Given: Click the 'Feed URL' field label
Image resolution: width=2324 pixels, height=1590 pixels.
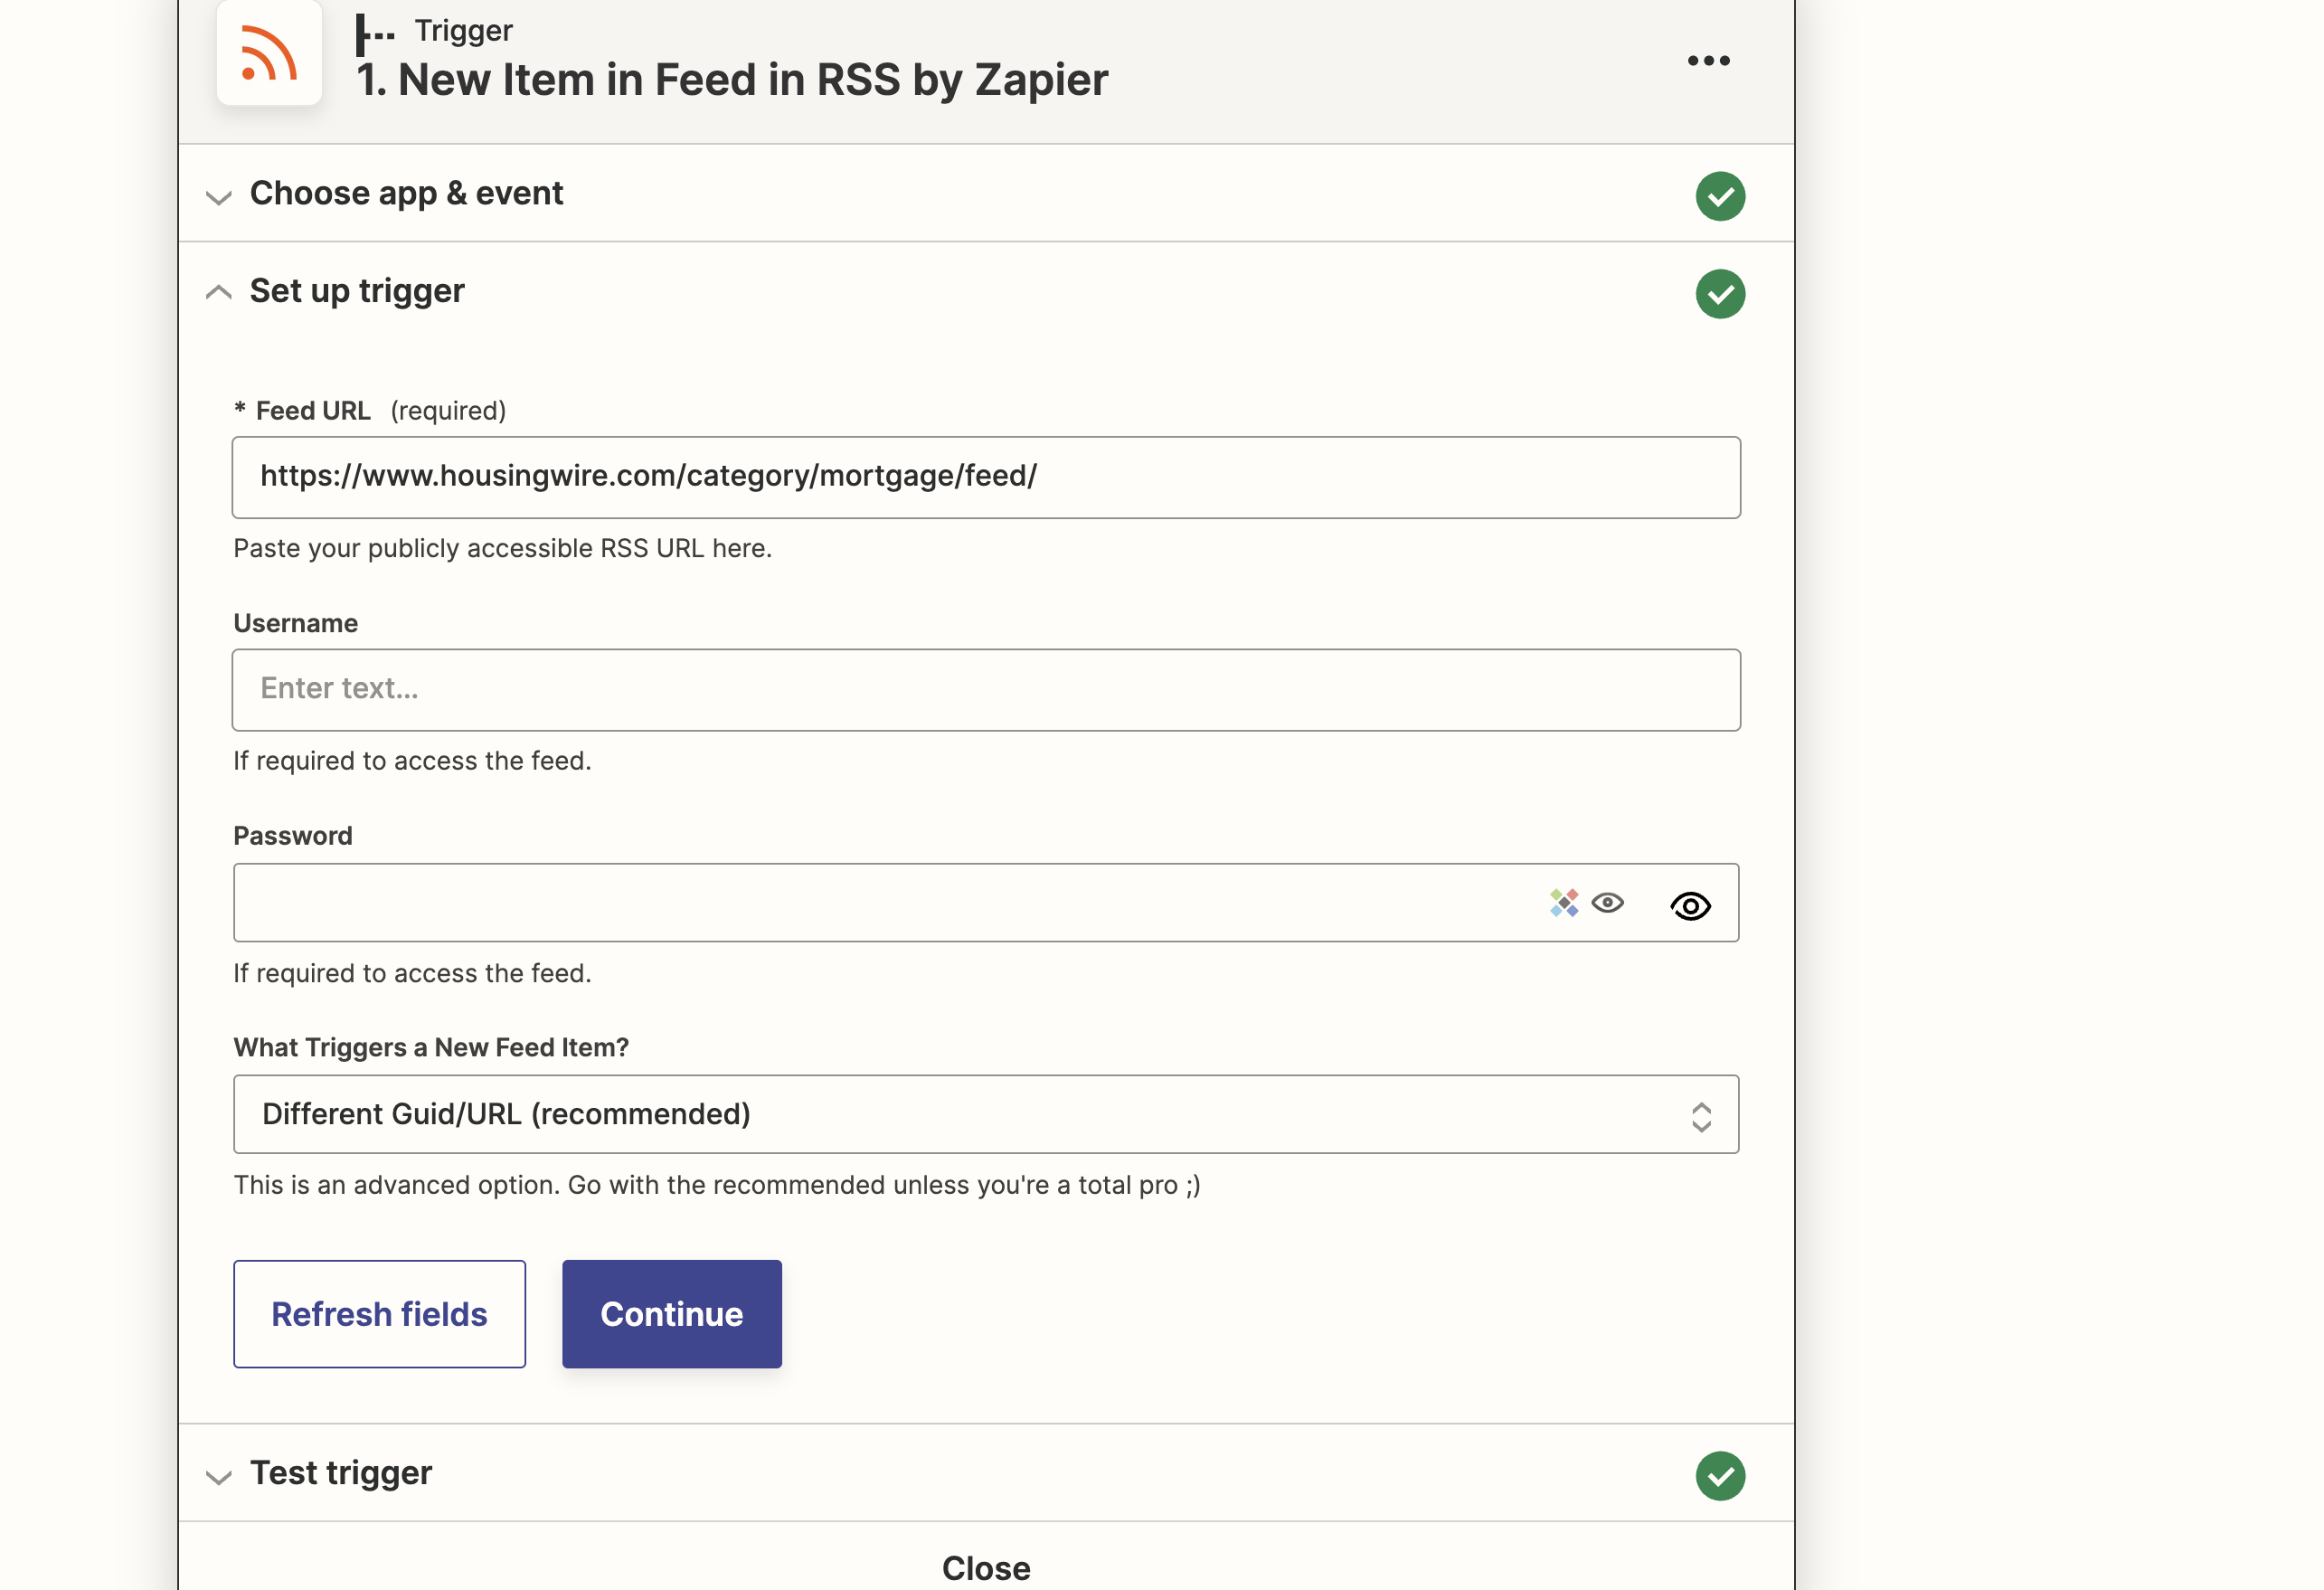Looking at the screenshot, I should click(x=313, y=411).
